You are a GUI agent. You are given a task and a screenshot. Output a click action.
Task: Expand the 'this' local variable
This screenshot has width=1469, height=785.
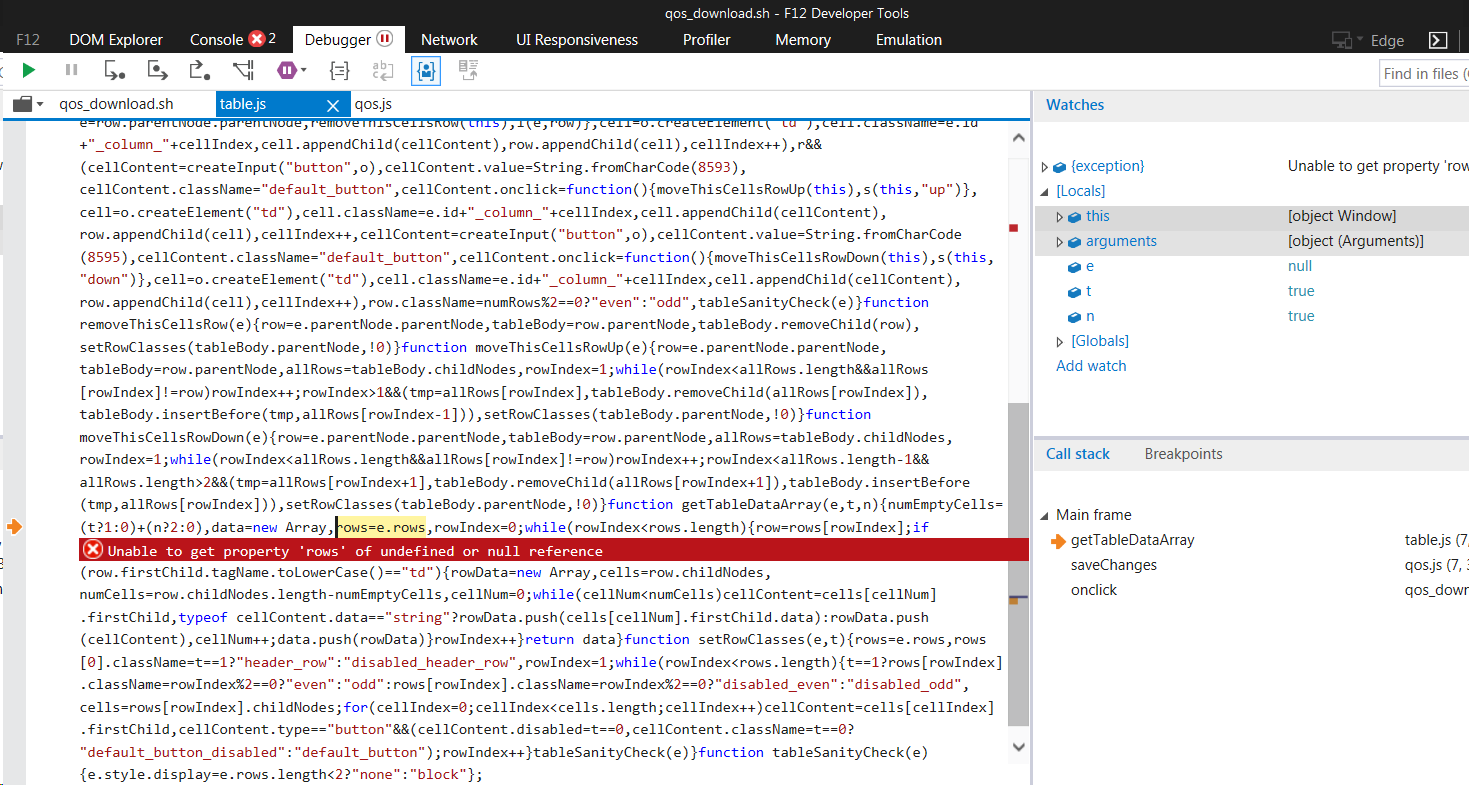tap(1060, 217)
